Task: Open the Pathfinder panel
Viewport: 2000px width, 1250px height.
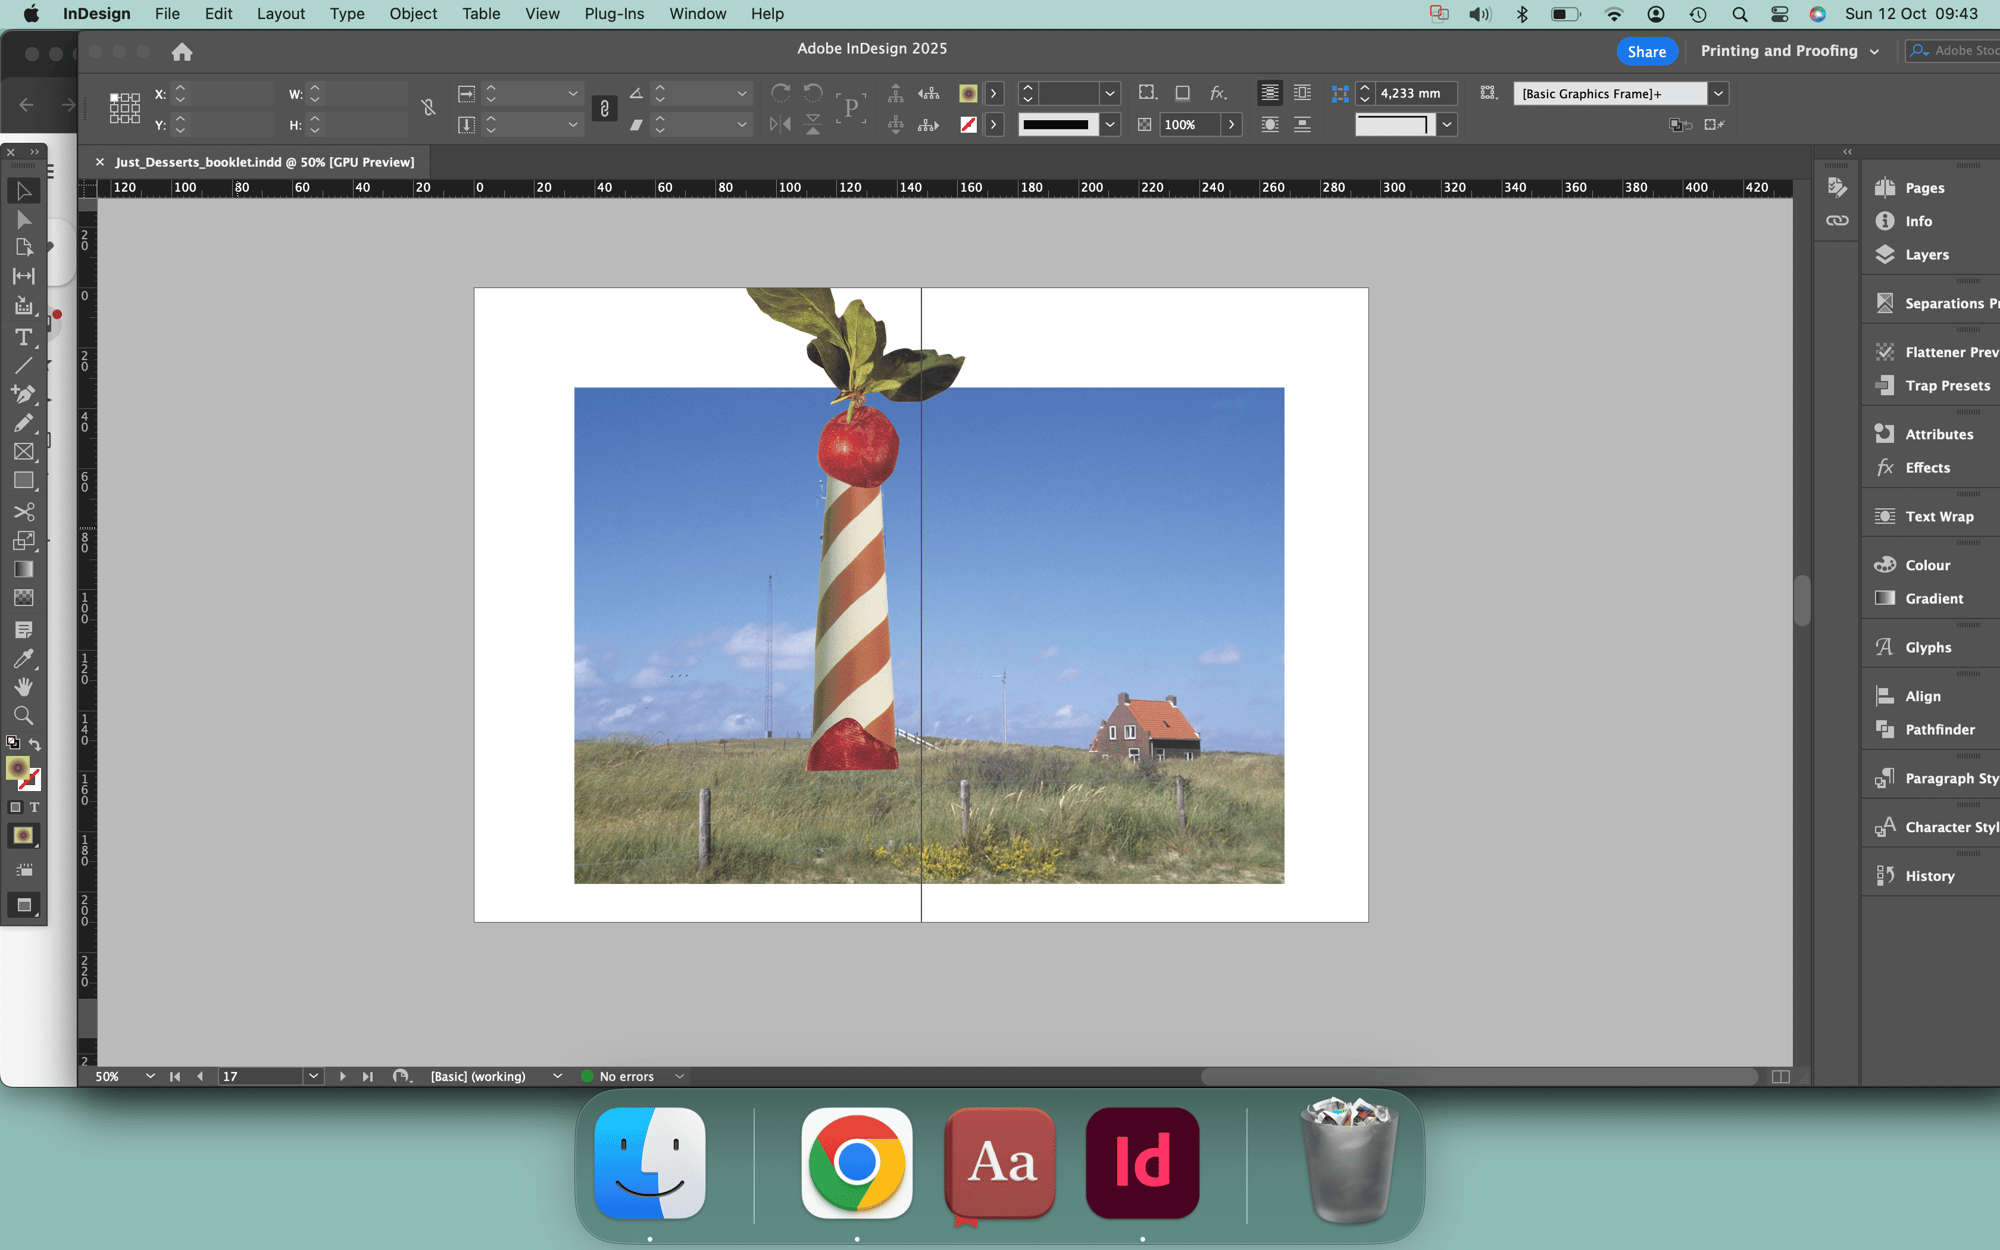Action: click(1938, 730)
